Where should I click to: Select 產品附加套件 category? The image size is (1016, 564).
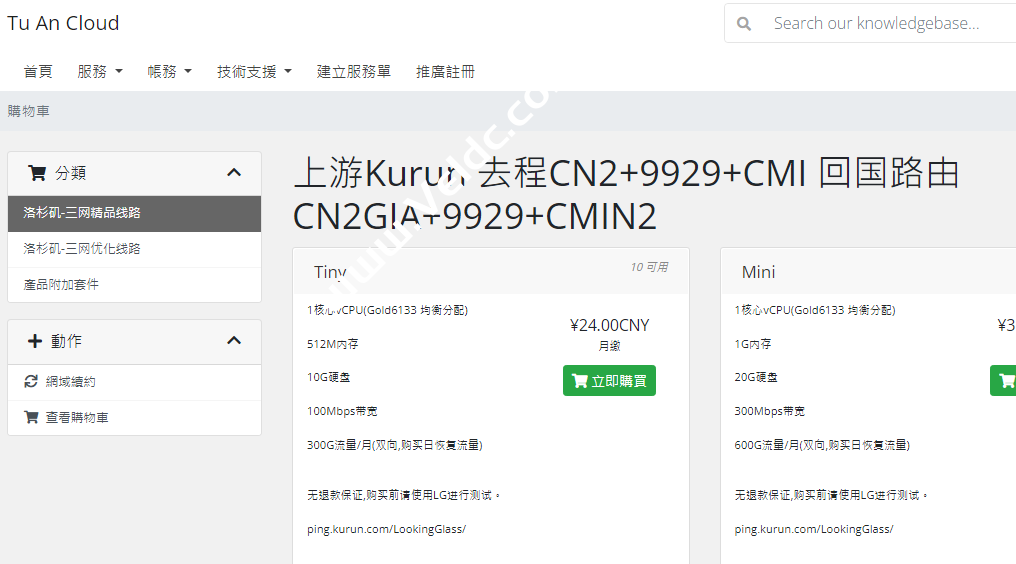[x=134, y=285]
